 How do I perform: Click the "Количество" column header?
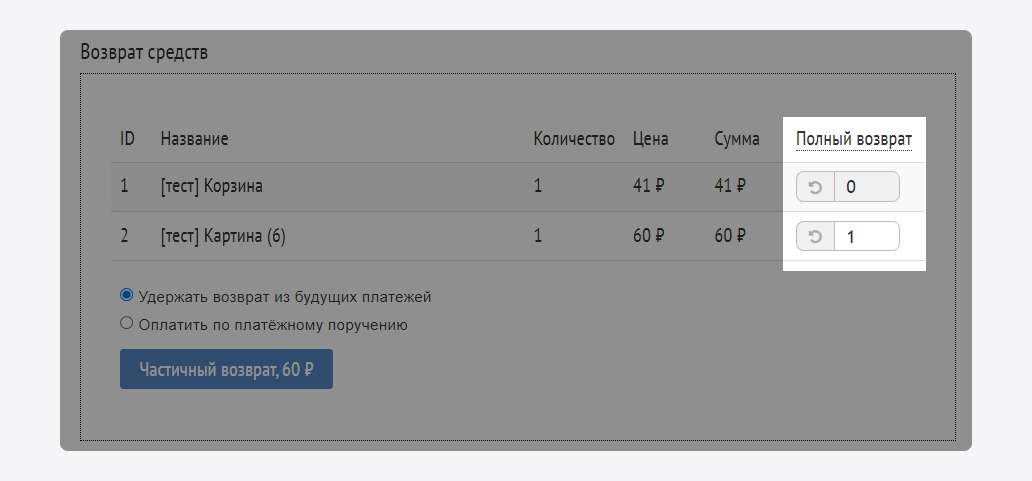tap(574, 139)
